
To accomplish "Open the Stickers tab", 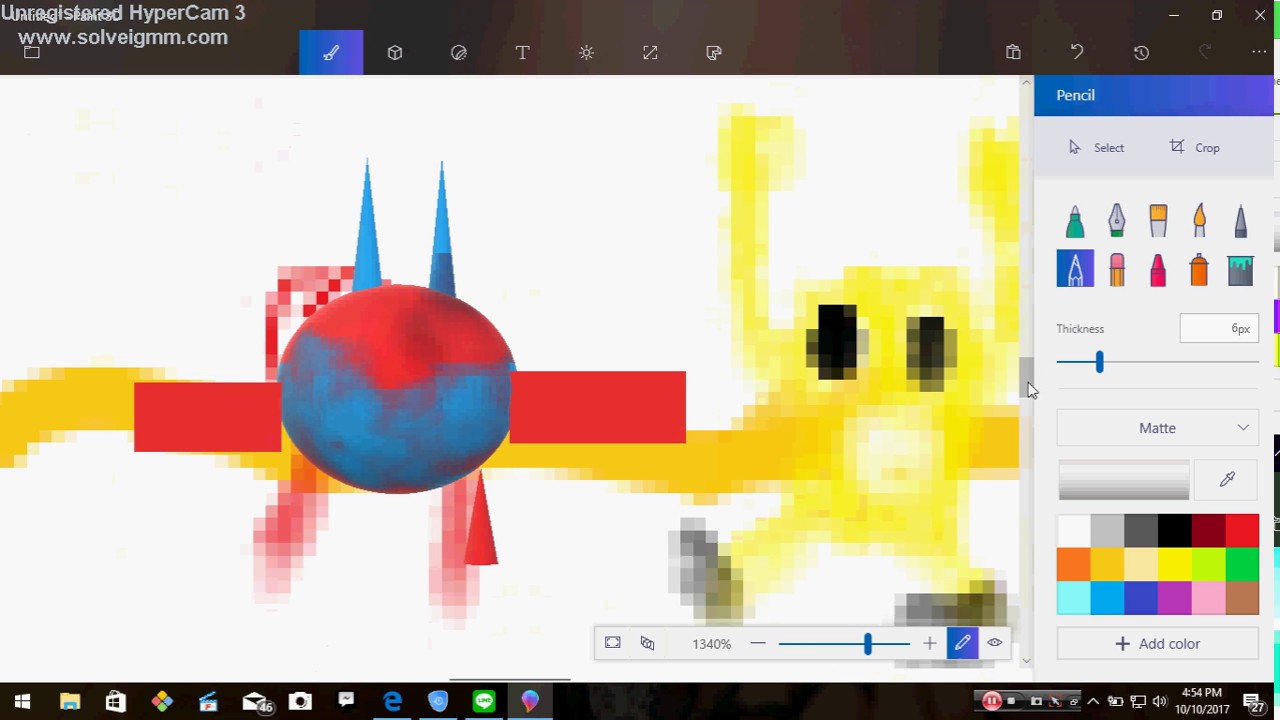I will pyautogui.click(x=459, y=53).
